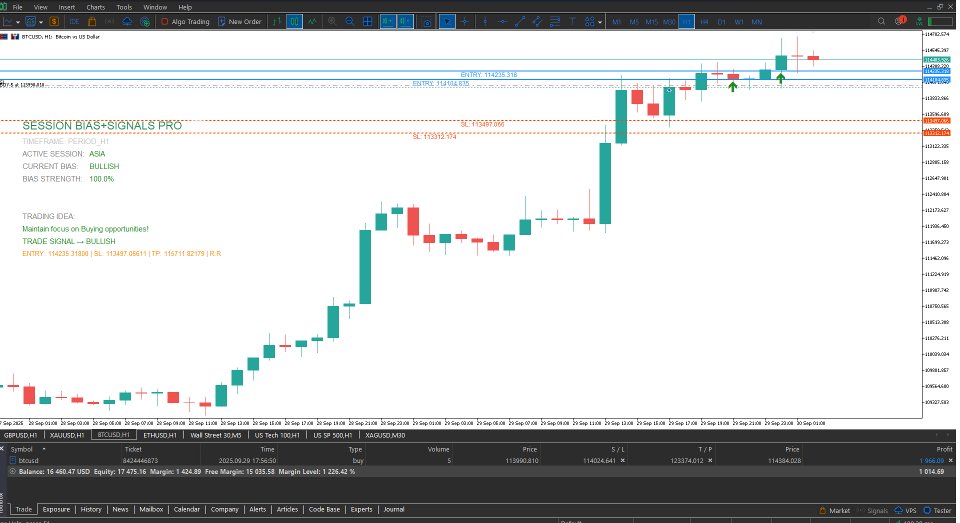Remove take profit on btcusd position
This screenshot has height=523, width=960.
tap(710, 461)
